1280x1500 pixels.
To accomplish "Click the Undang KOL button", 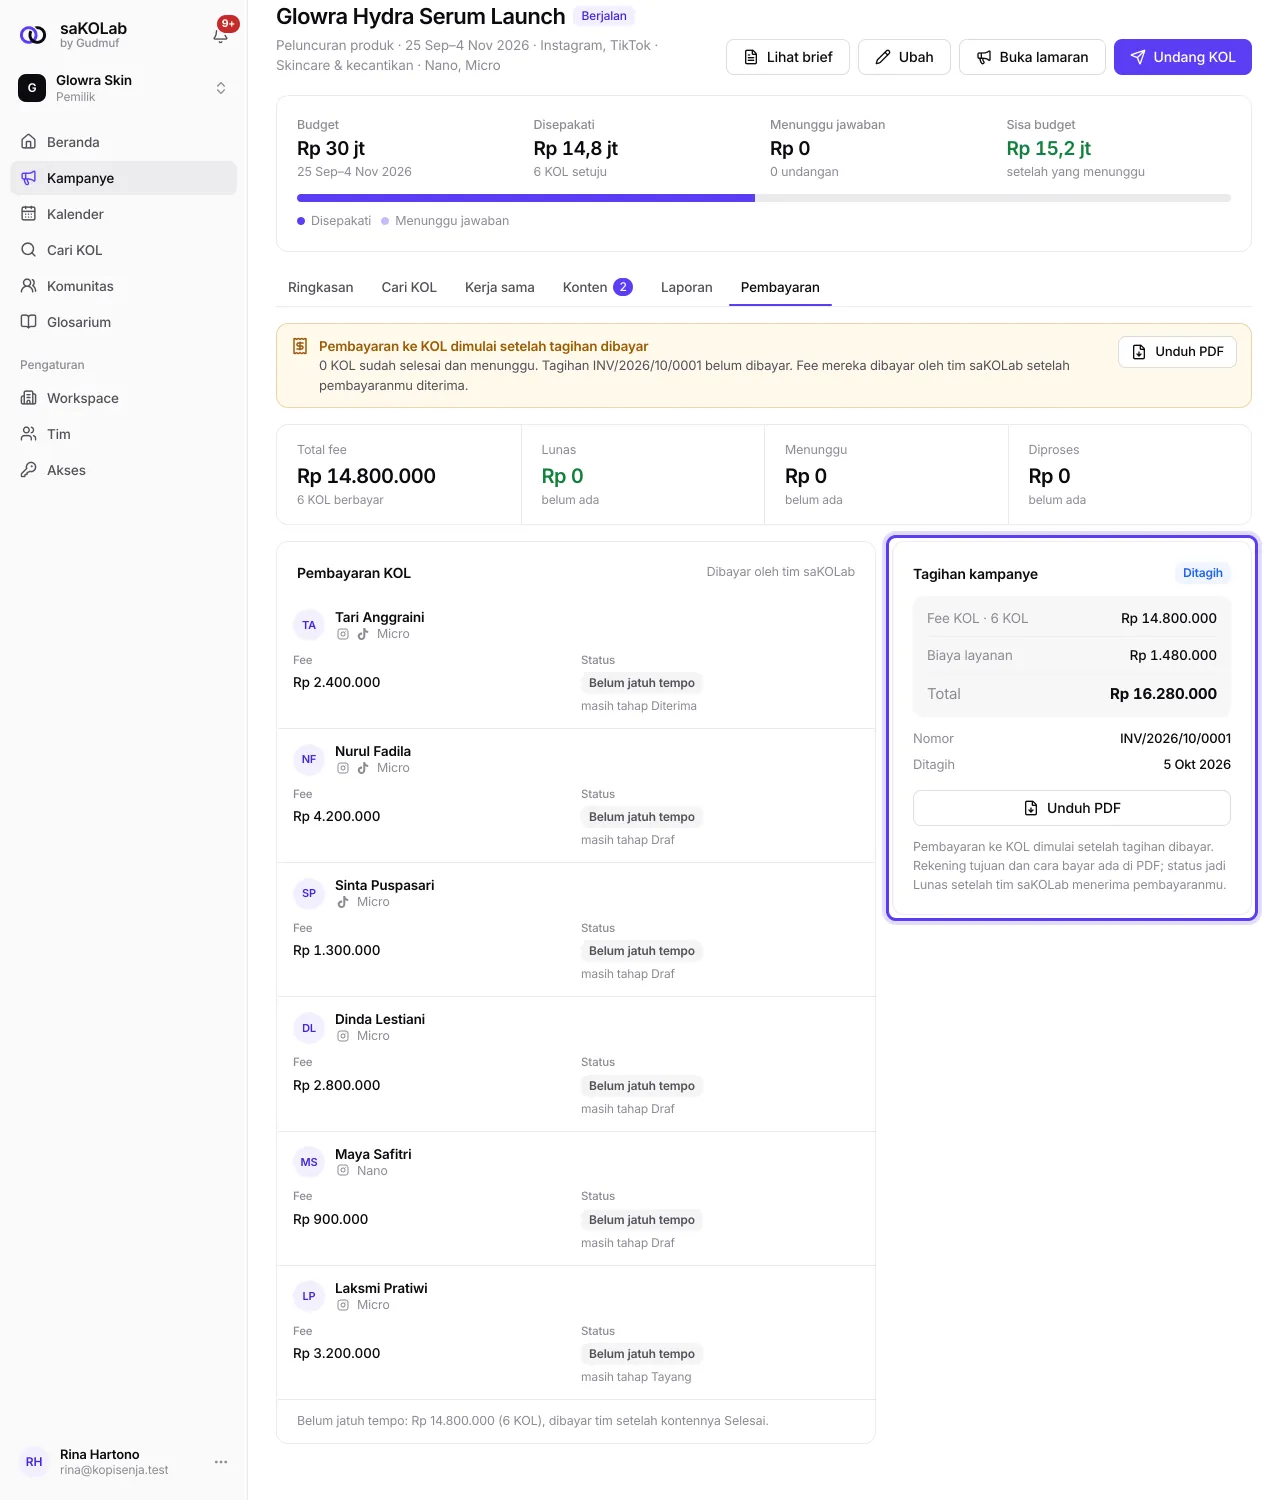I will 1183,57.
